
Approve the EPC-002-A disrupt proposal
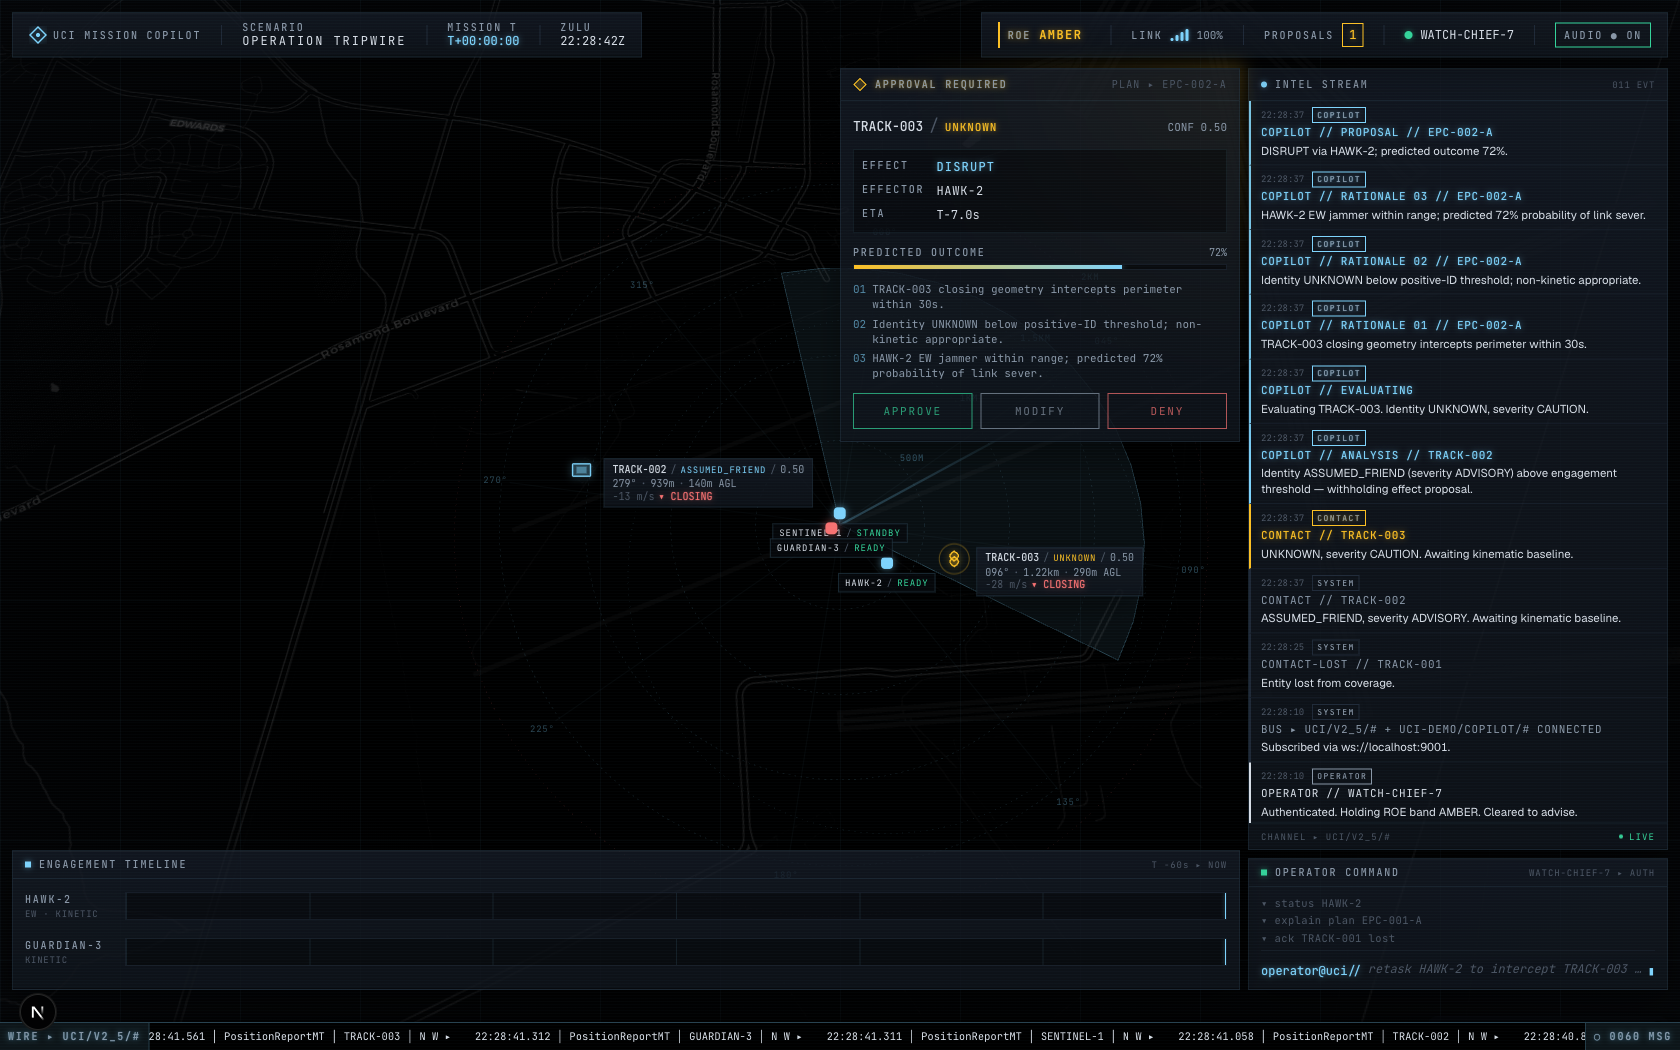[912, 411]
